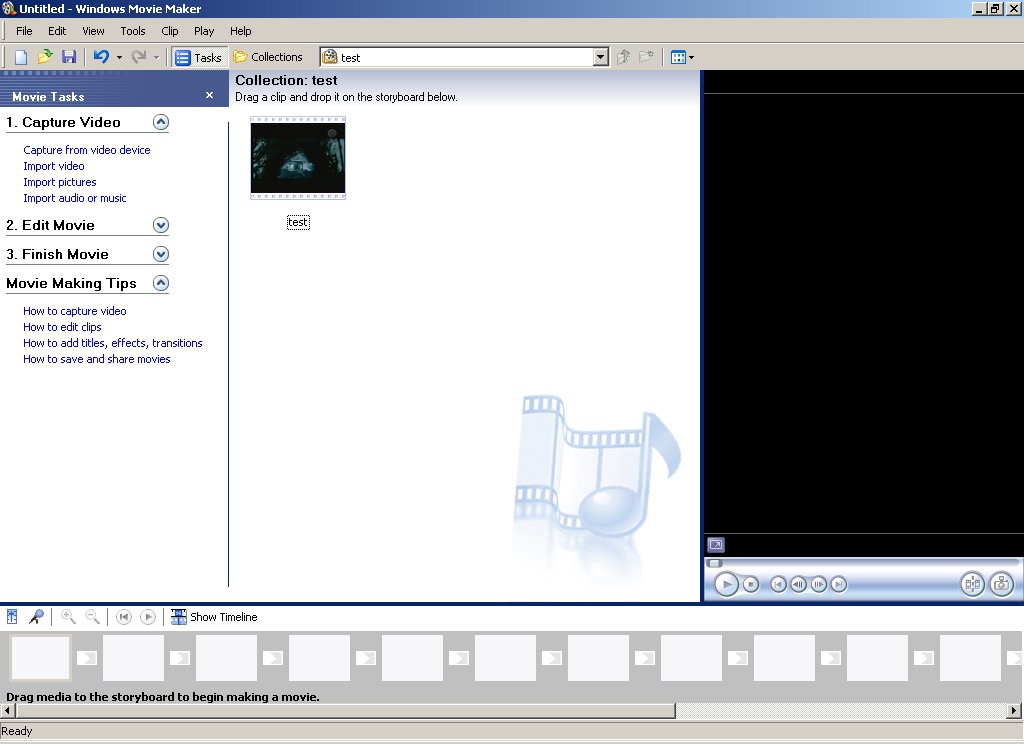
Task: Click the Import pictures link
Action: coord(59,182)
